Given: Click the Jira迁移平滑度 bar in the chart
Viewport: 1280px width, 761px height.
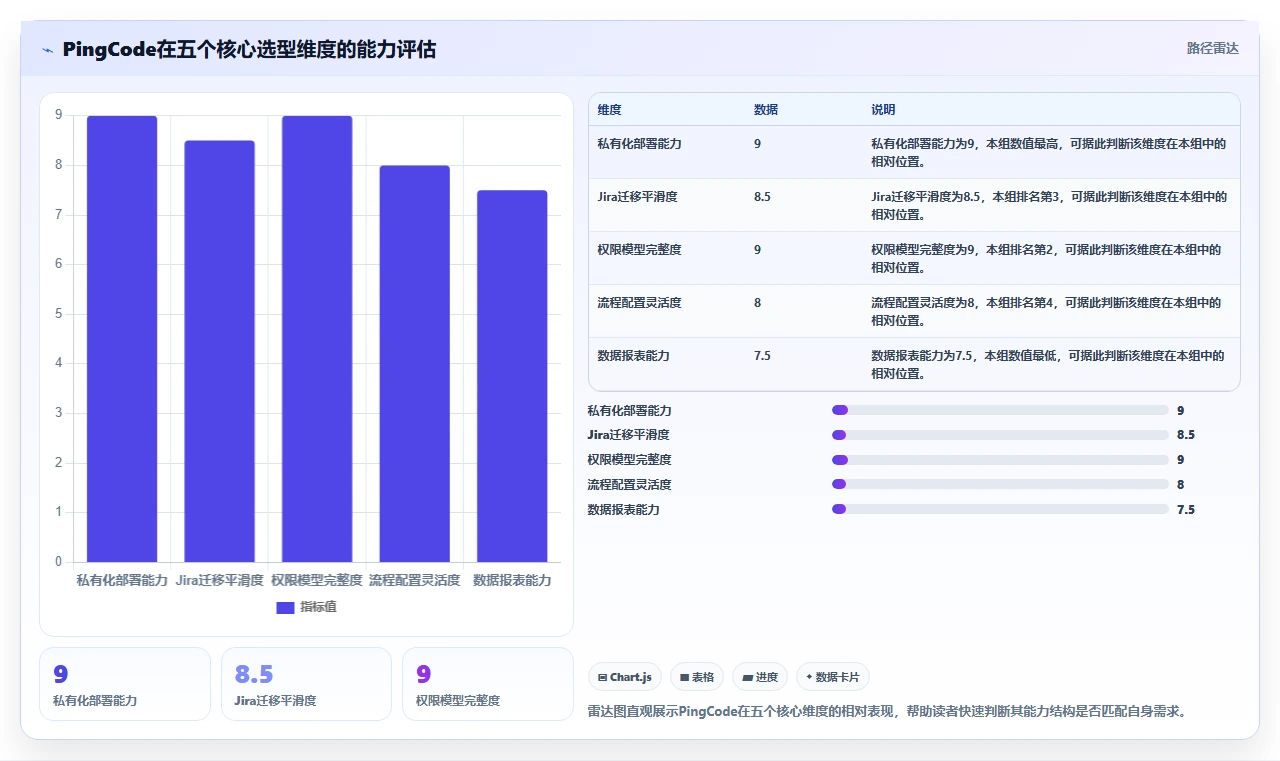Looking at the screenshot, I should pos(219,351).
